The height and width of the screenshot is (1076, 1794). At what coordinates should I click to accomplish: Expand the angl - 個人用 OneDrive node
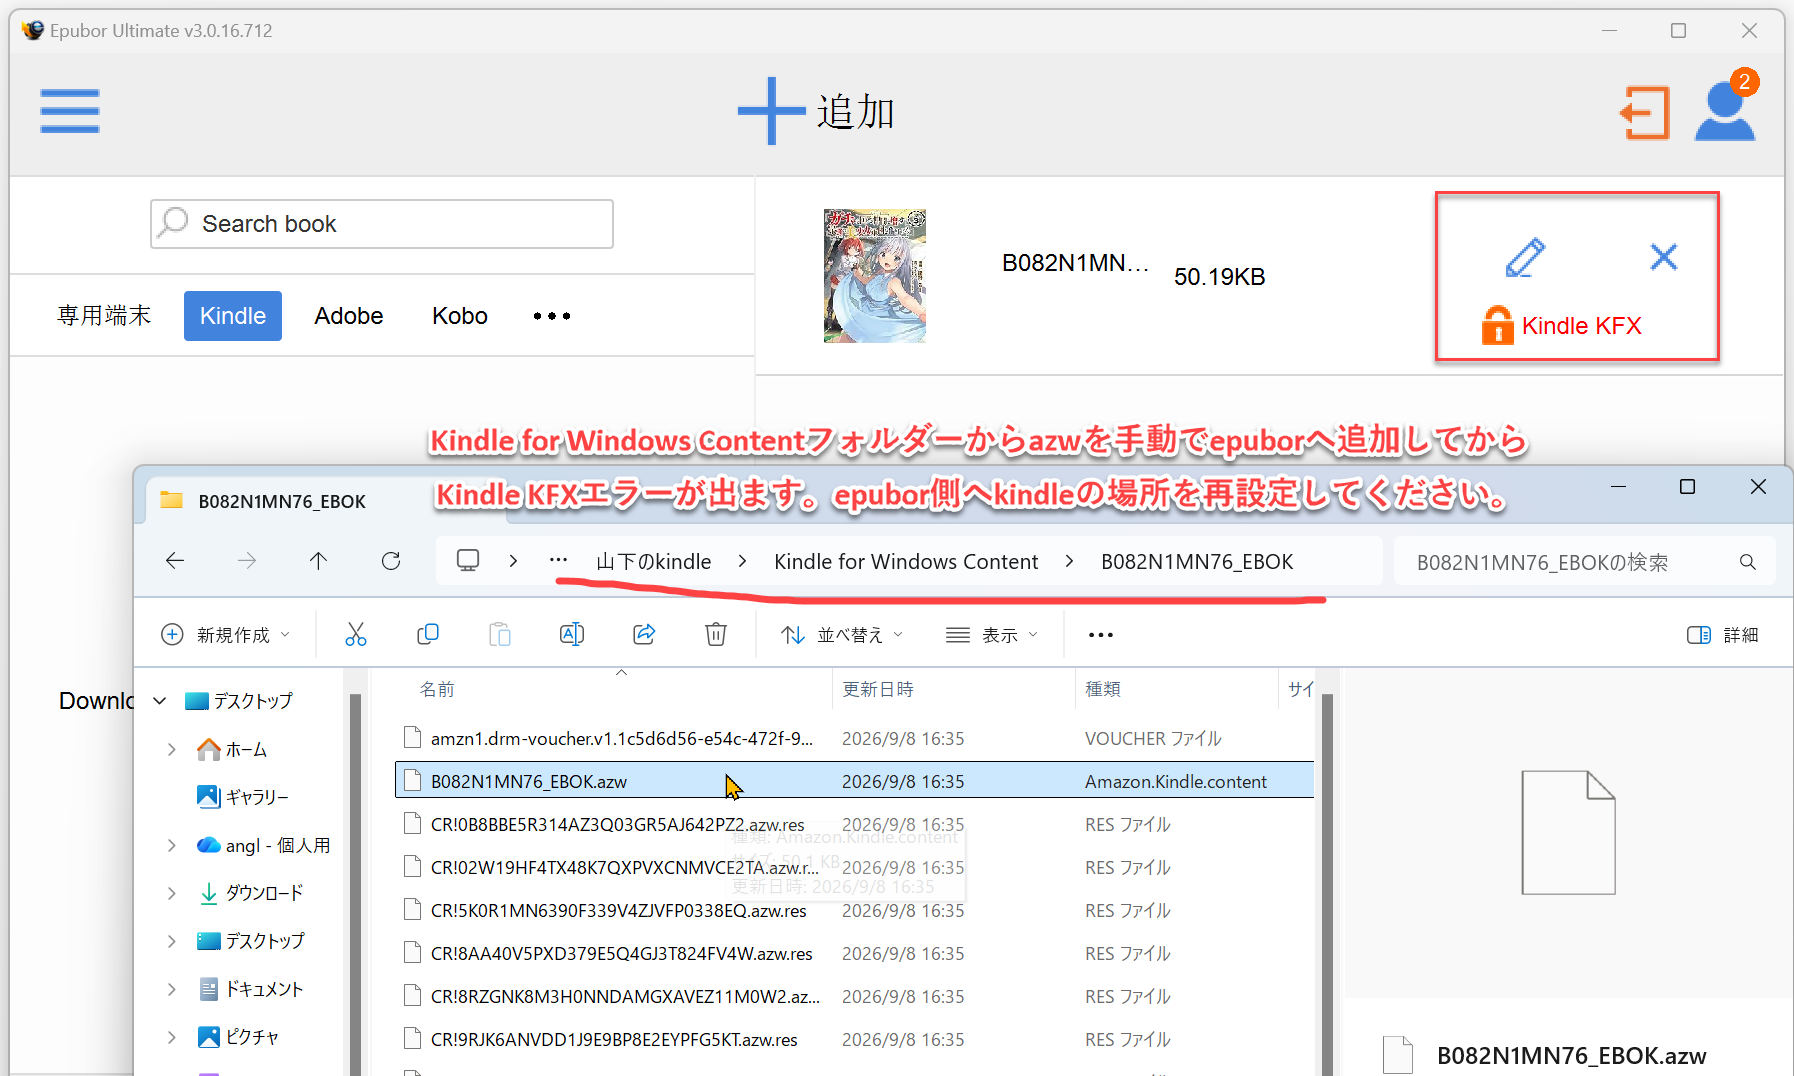[x=172, y=845]
